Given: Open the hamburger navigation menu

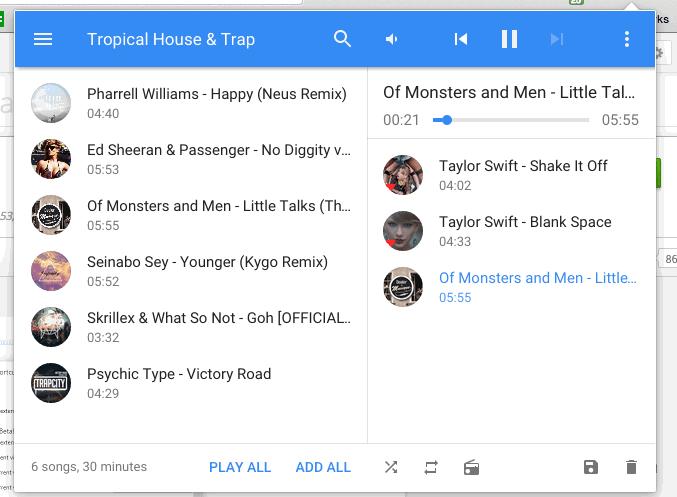Looking at the screenshot, I should tap(43, 39).
